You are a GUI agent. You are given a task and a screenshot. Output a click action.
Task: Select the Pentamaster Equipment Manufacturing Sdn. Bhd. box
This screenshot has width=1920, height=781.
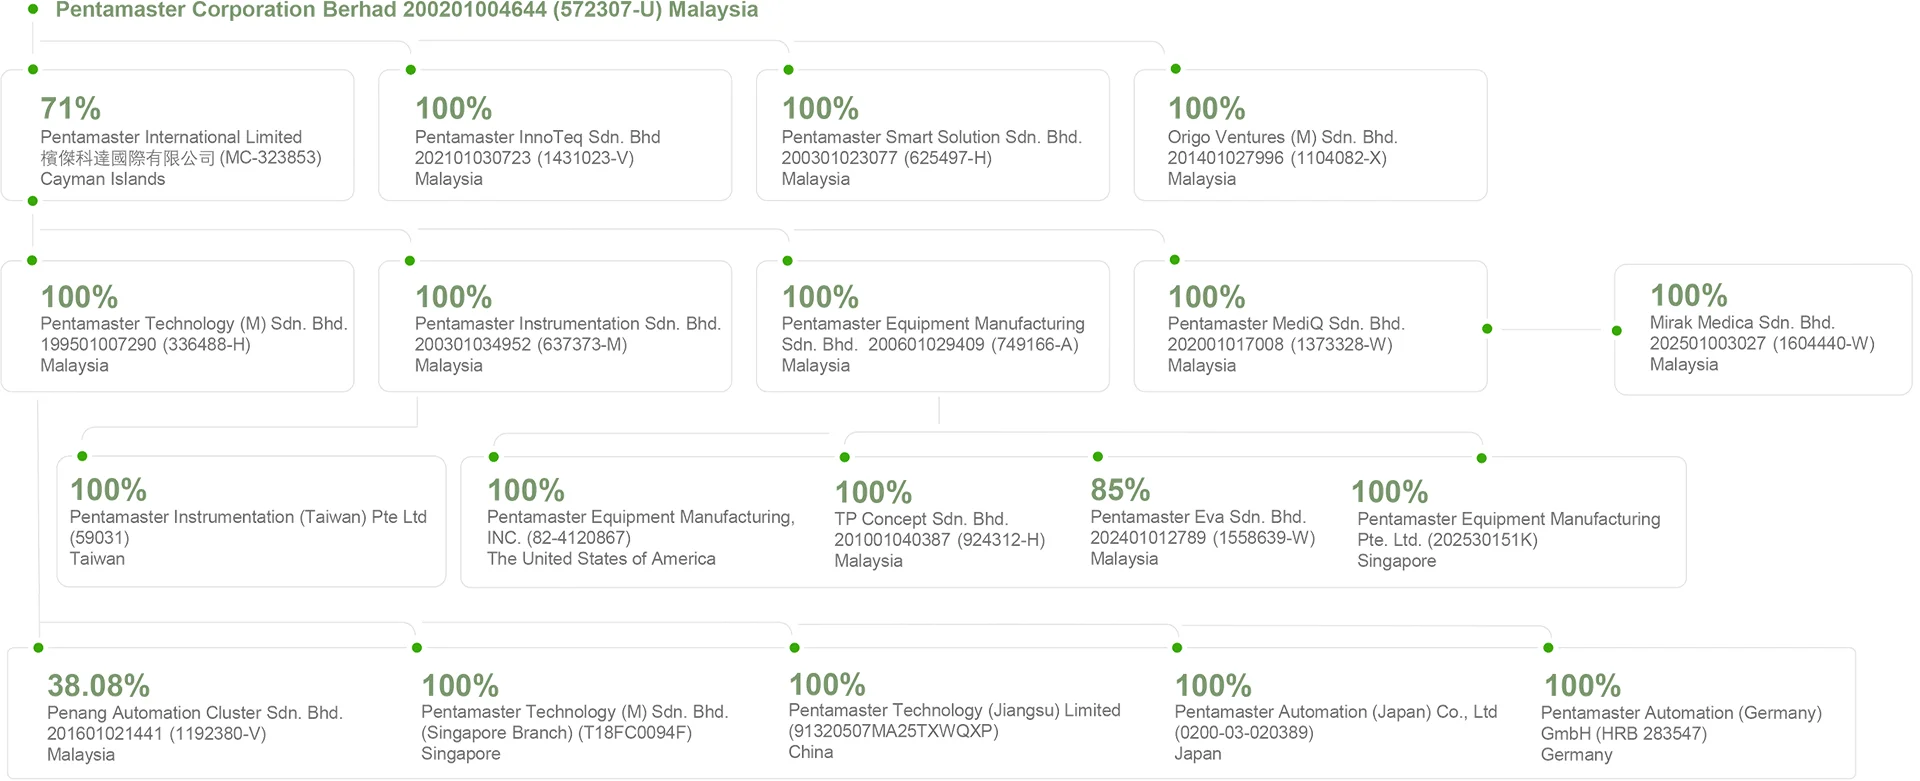(933, 326)
